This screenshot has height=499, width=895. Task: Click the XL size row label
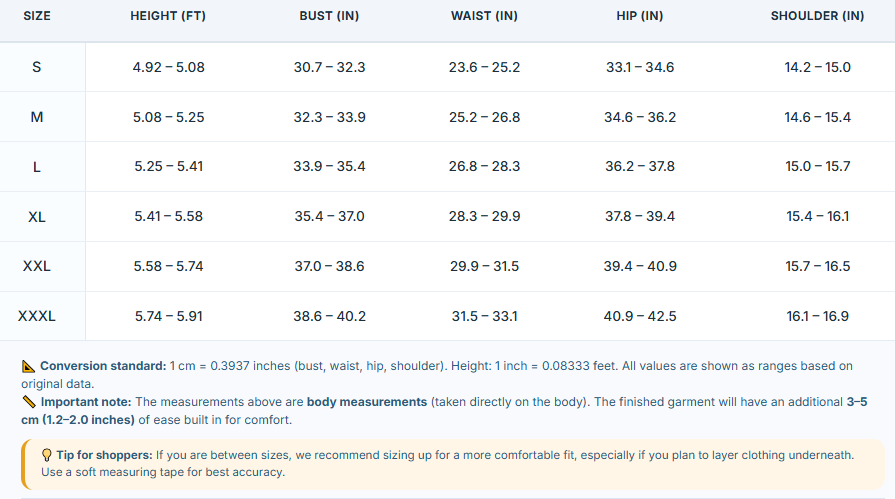[37, 217]
